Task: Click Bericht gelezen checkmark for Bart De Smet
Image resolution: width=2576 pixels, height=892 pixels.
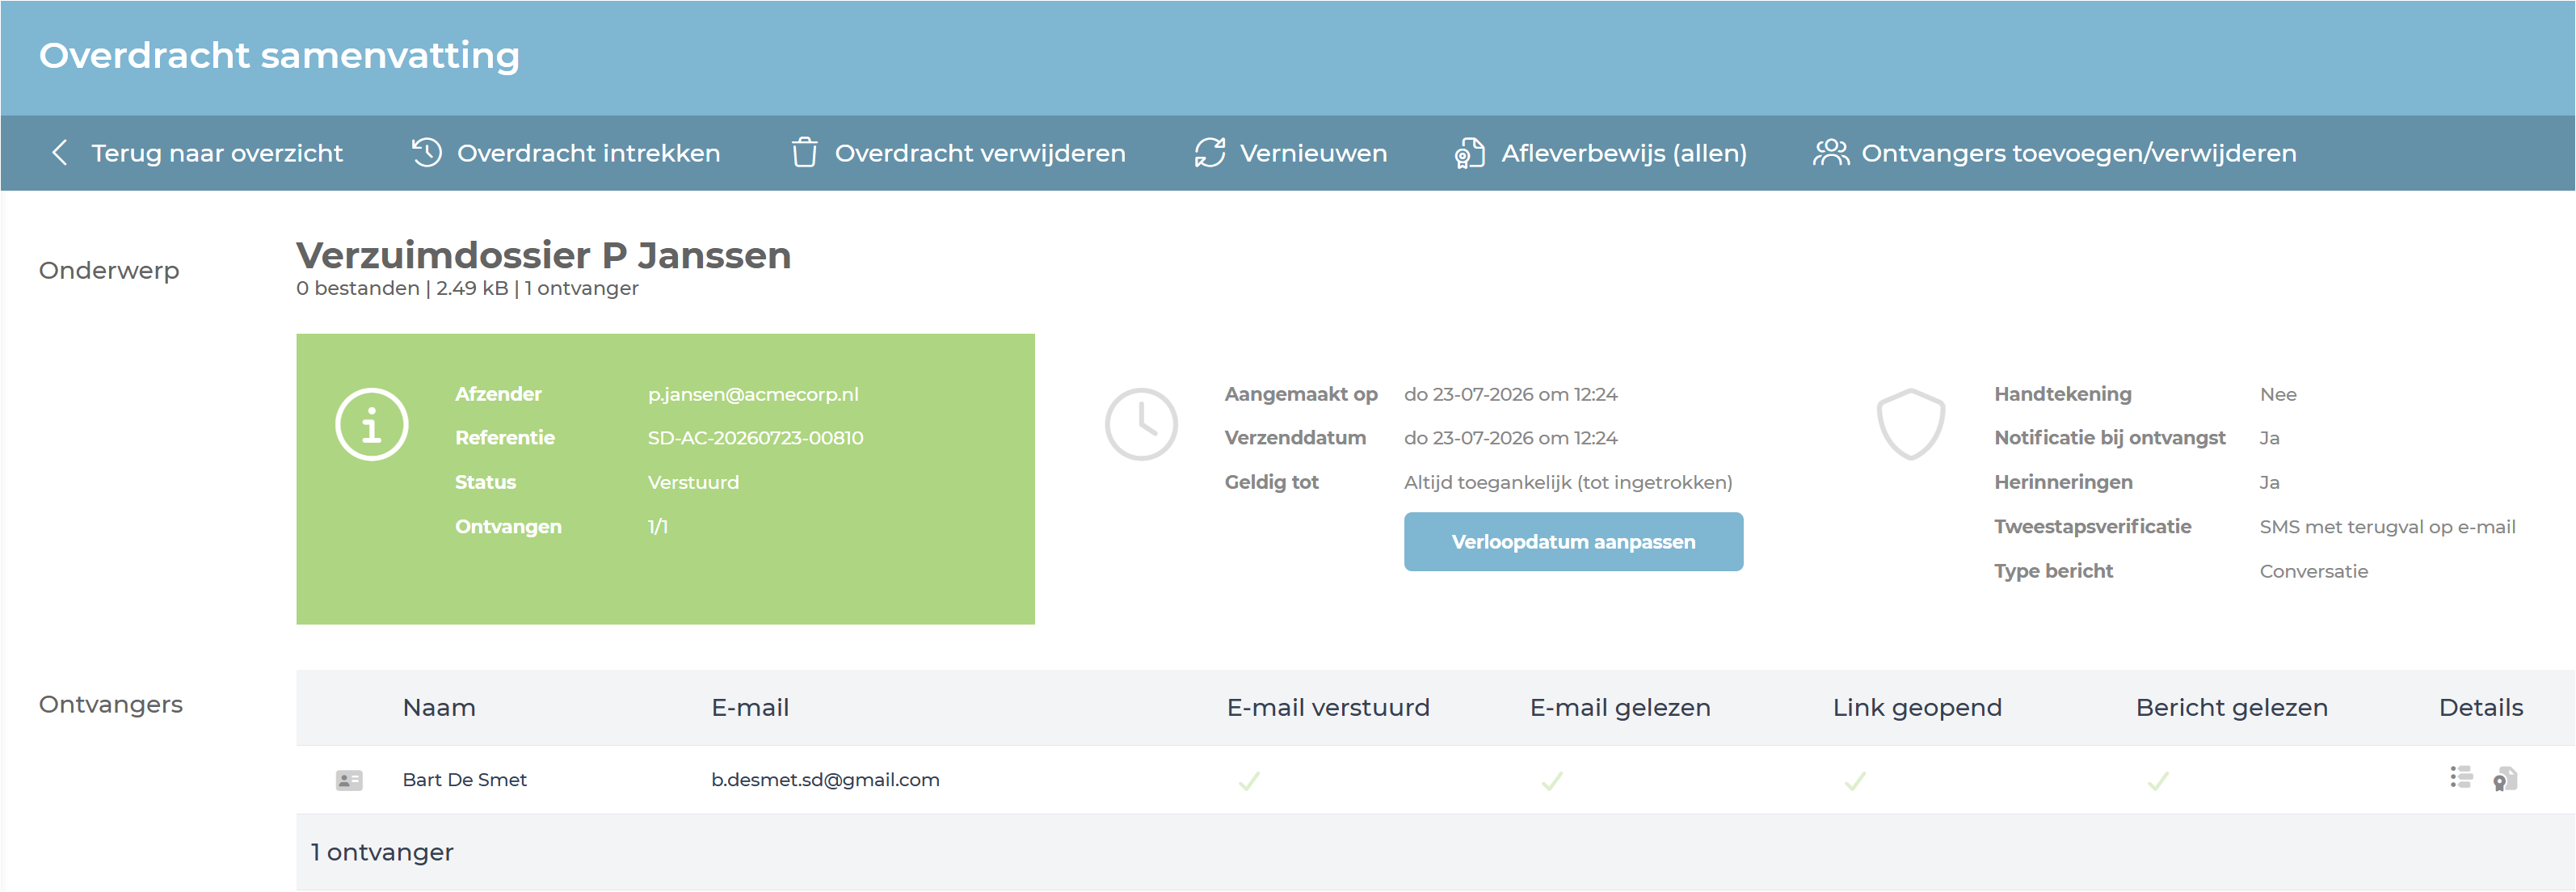Action: 2158,780
